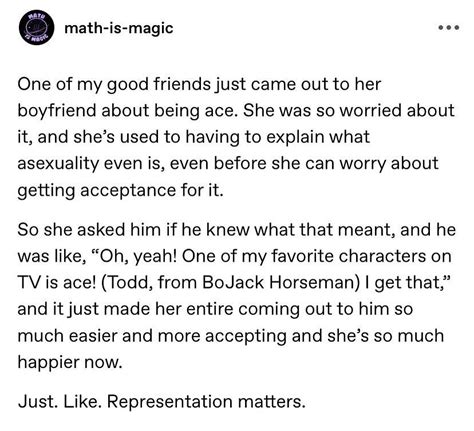Open the math-is-magic avatar icon

tap(37, 28)
